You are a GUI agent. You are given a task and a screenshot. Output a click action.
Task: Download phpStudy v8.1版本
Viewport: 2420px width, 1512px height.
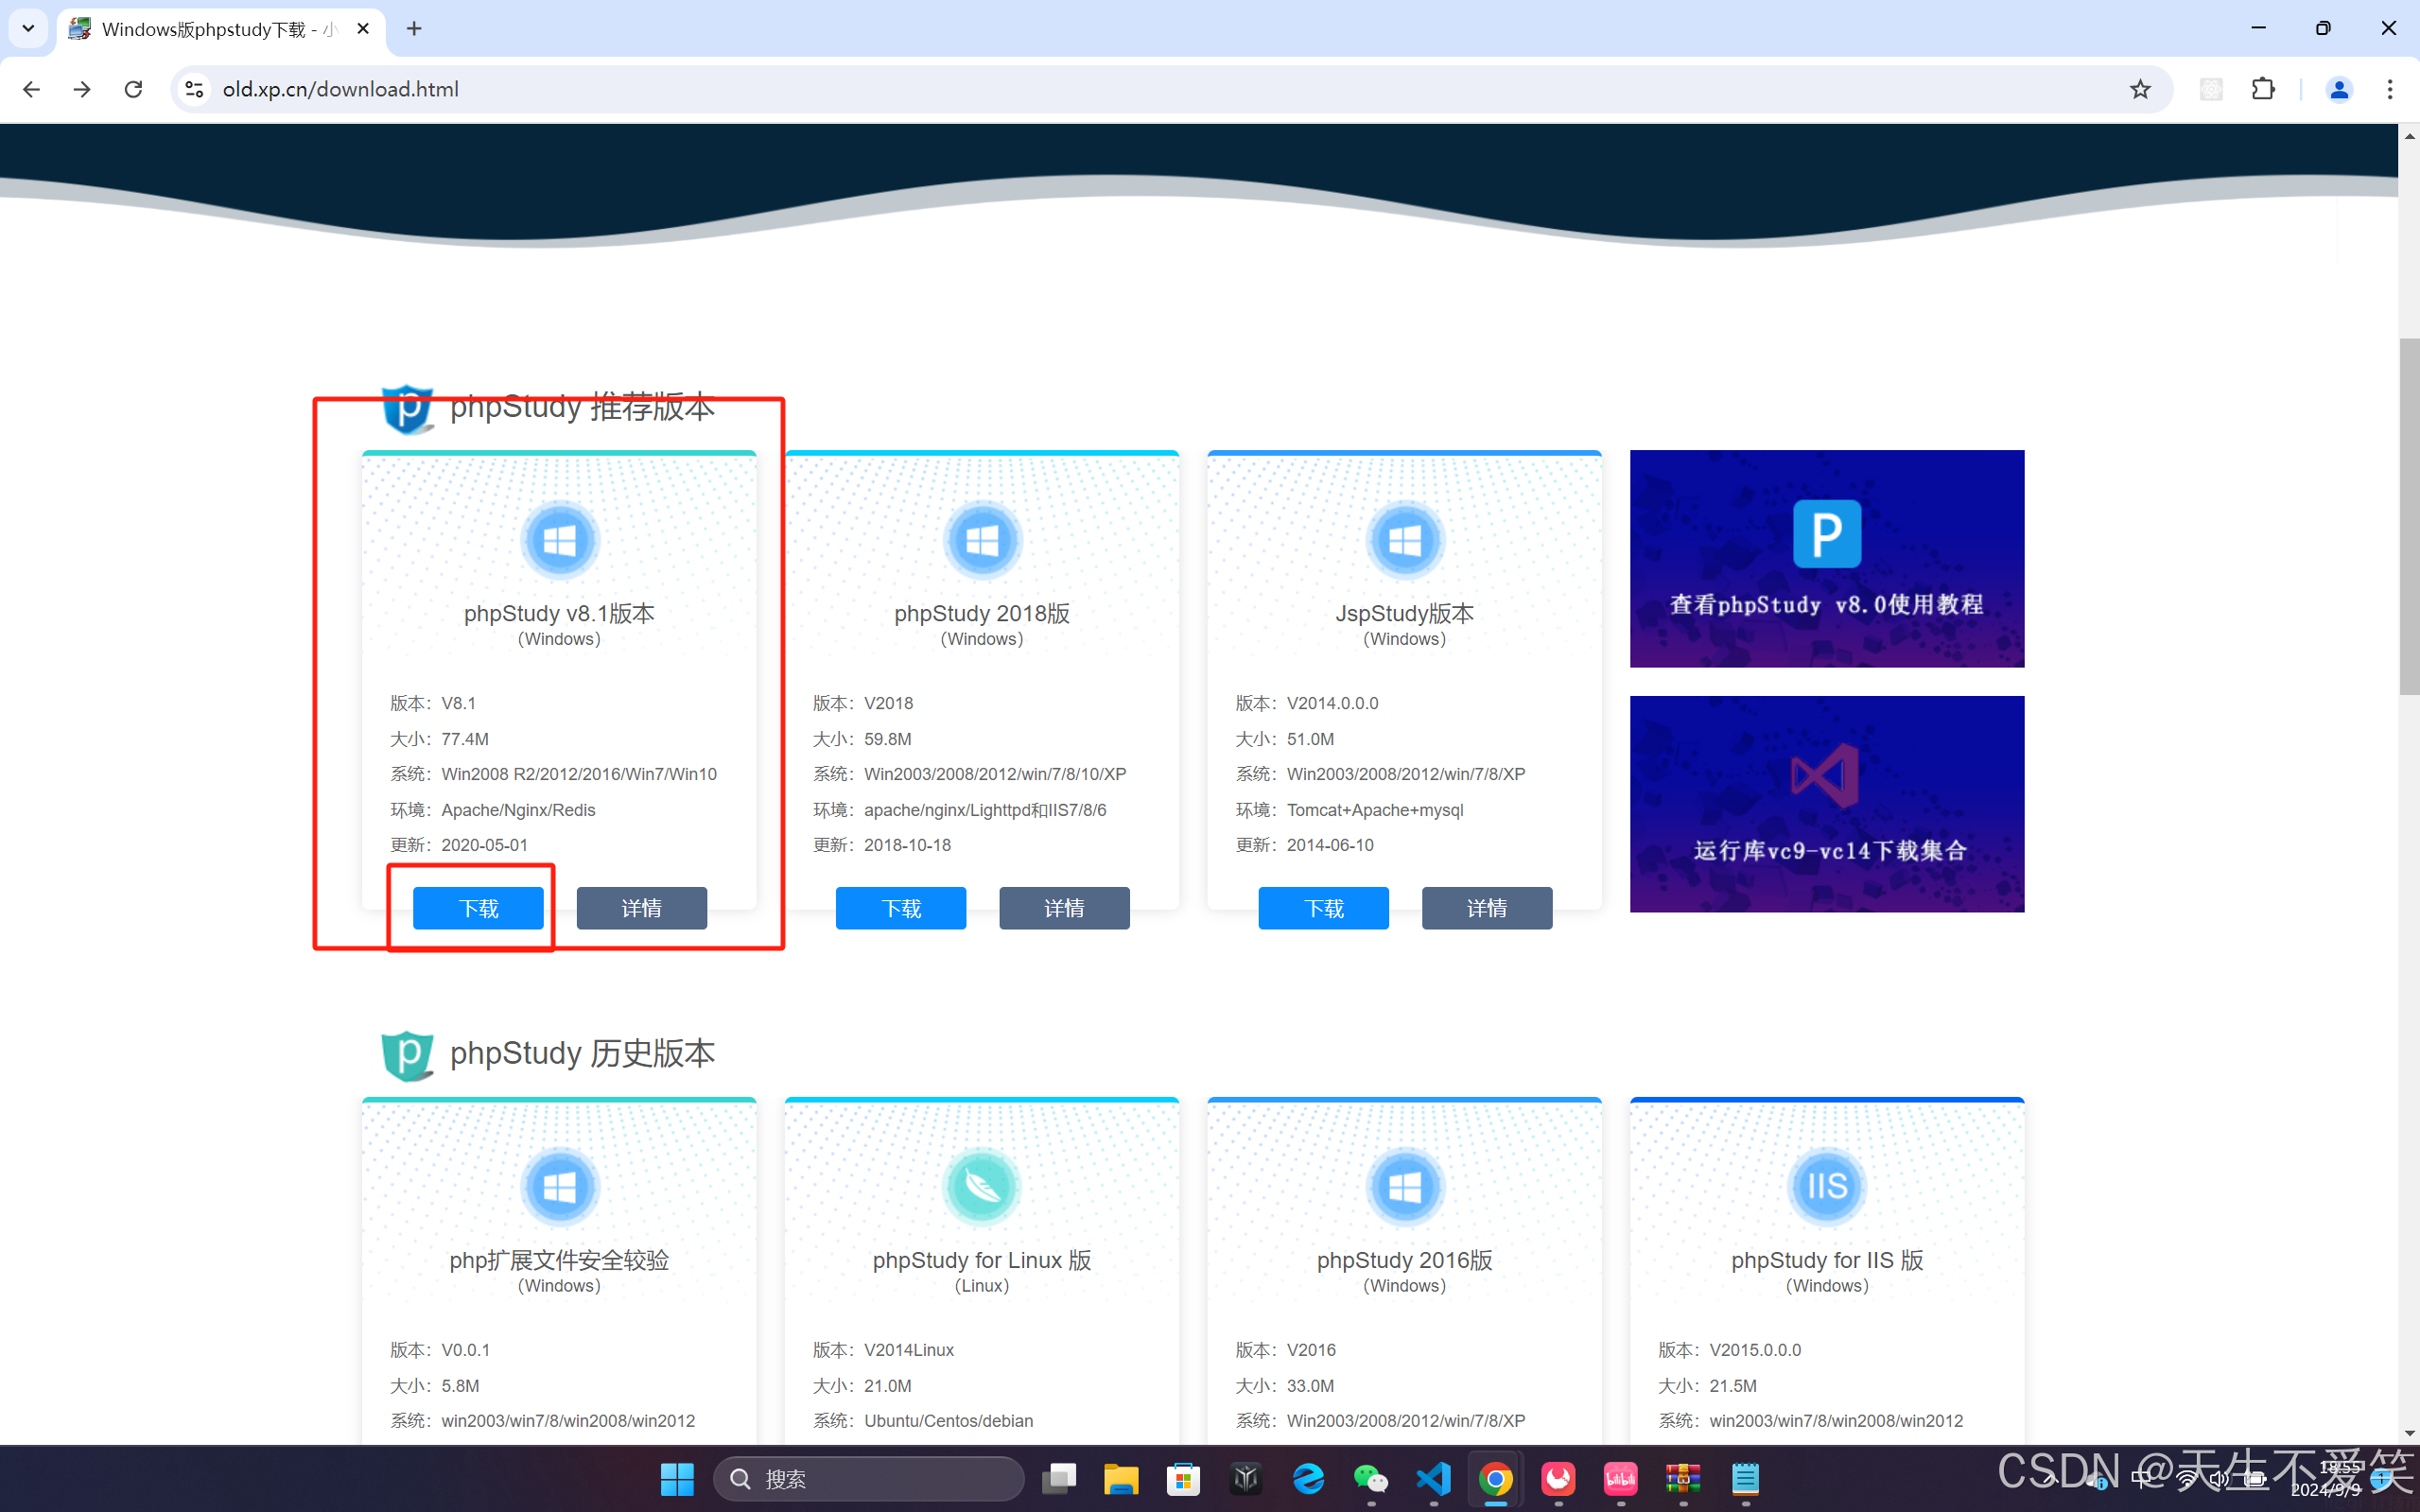[478, 908]
